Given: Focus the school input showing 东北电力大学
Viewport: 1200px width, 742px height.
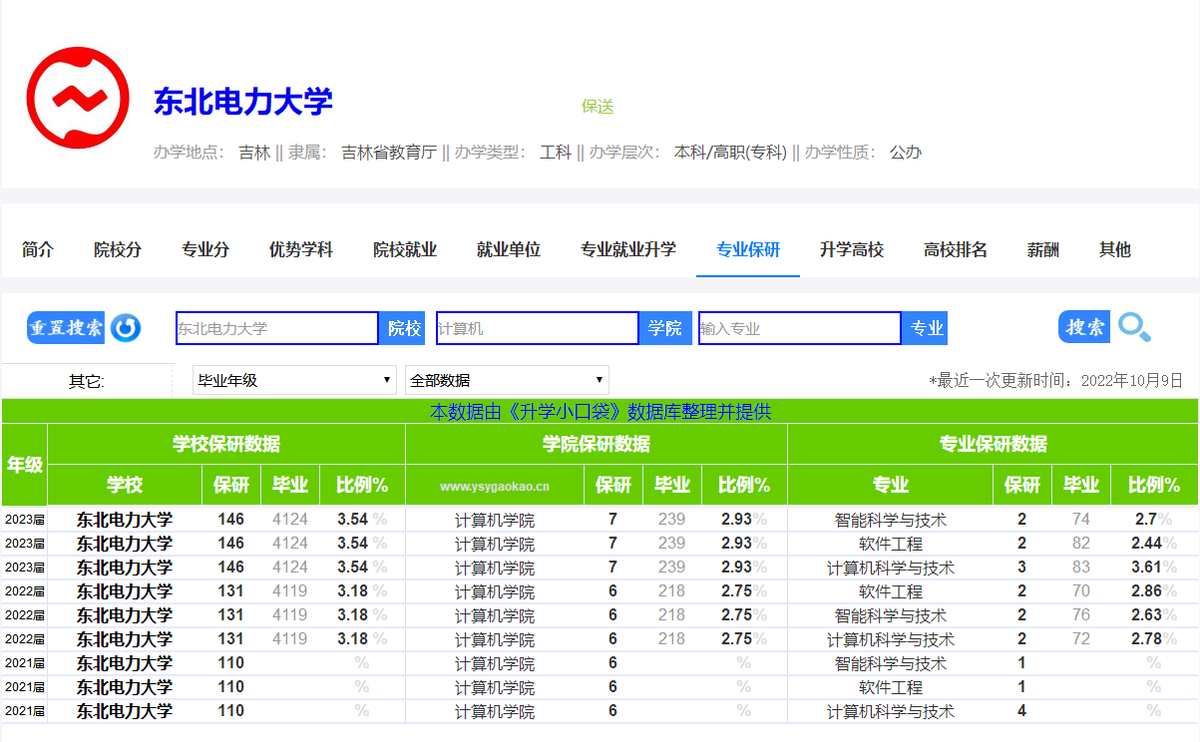Looking at the screenshot, I should tap(277, 328).
